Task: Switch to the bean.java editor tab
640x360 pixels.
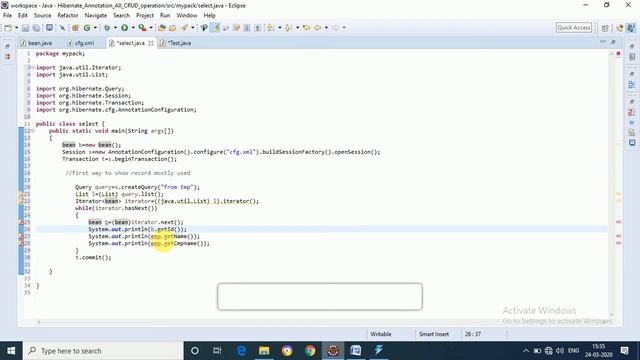Action: click(x=36, y=43)
